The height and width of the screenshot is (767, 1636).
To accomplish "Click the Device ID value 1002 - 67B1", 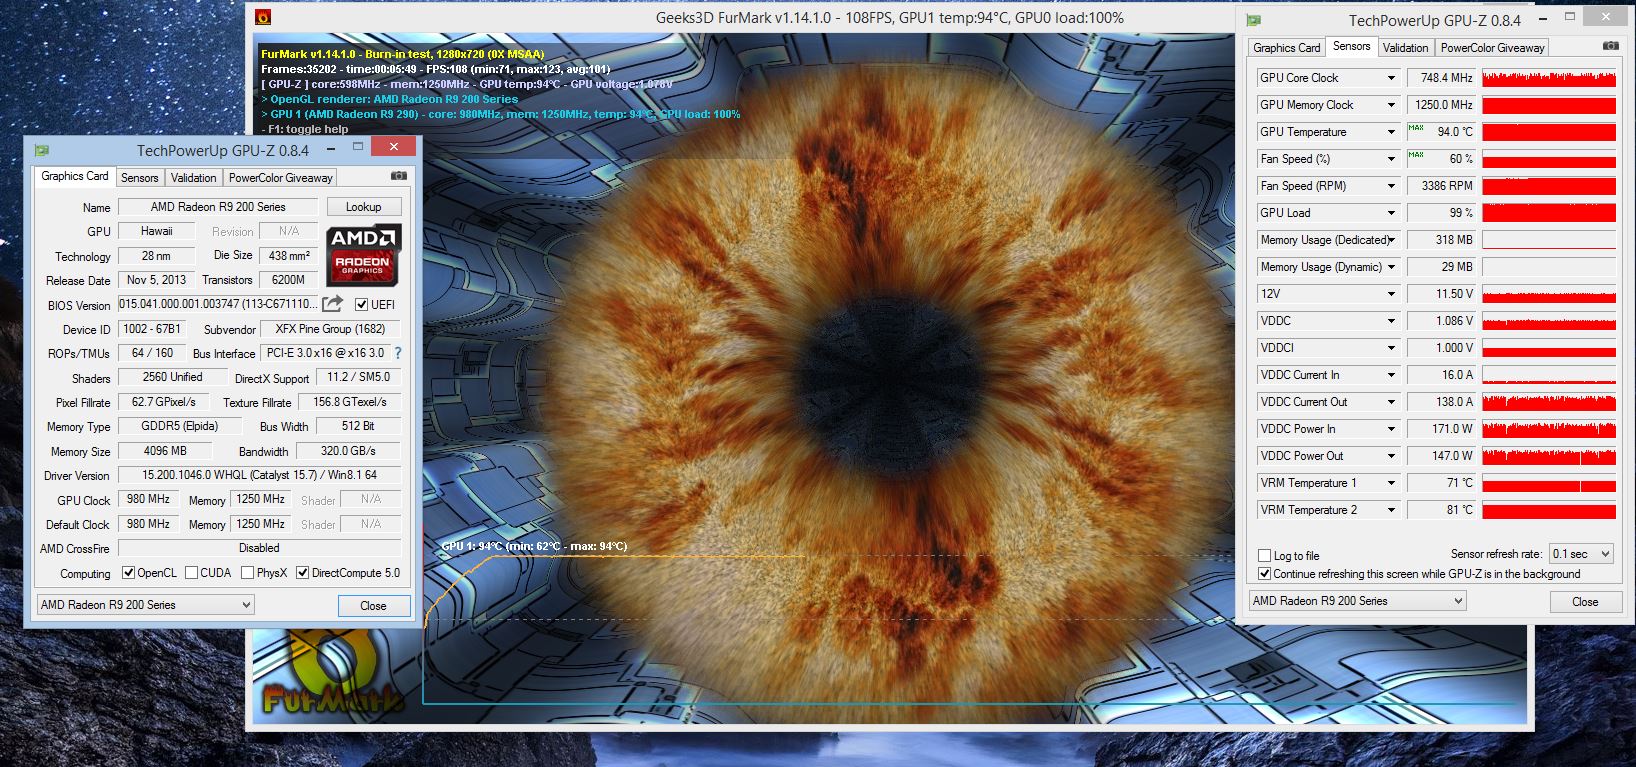I will click(151, 329).
